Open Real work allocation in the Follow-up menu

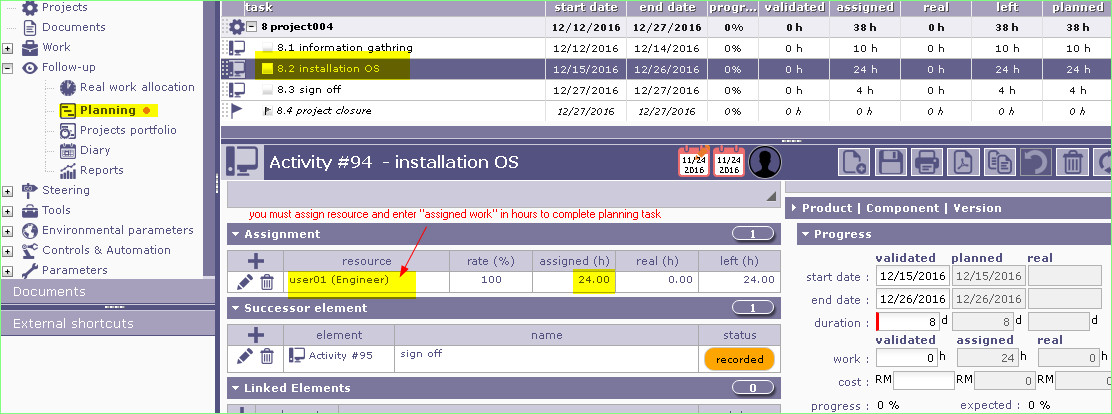tap(137, 88)
